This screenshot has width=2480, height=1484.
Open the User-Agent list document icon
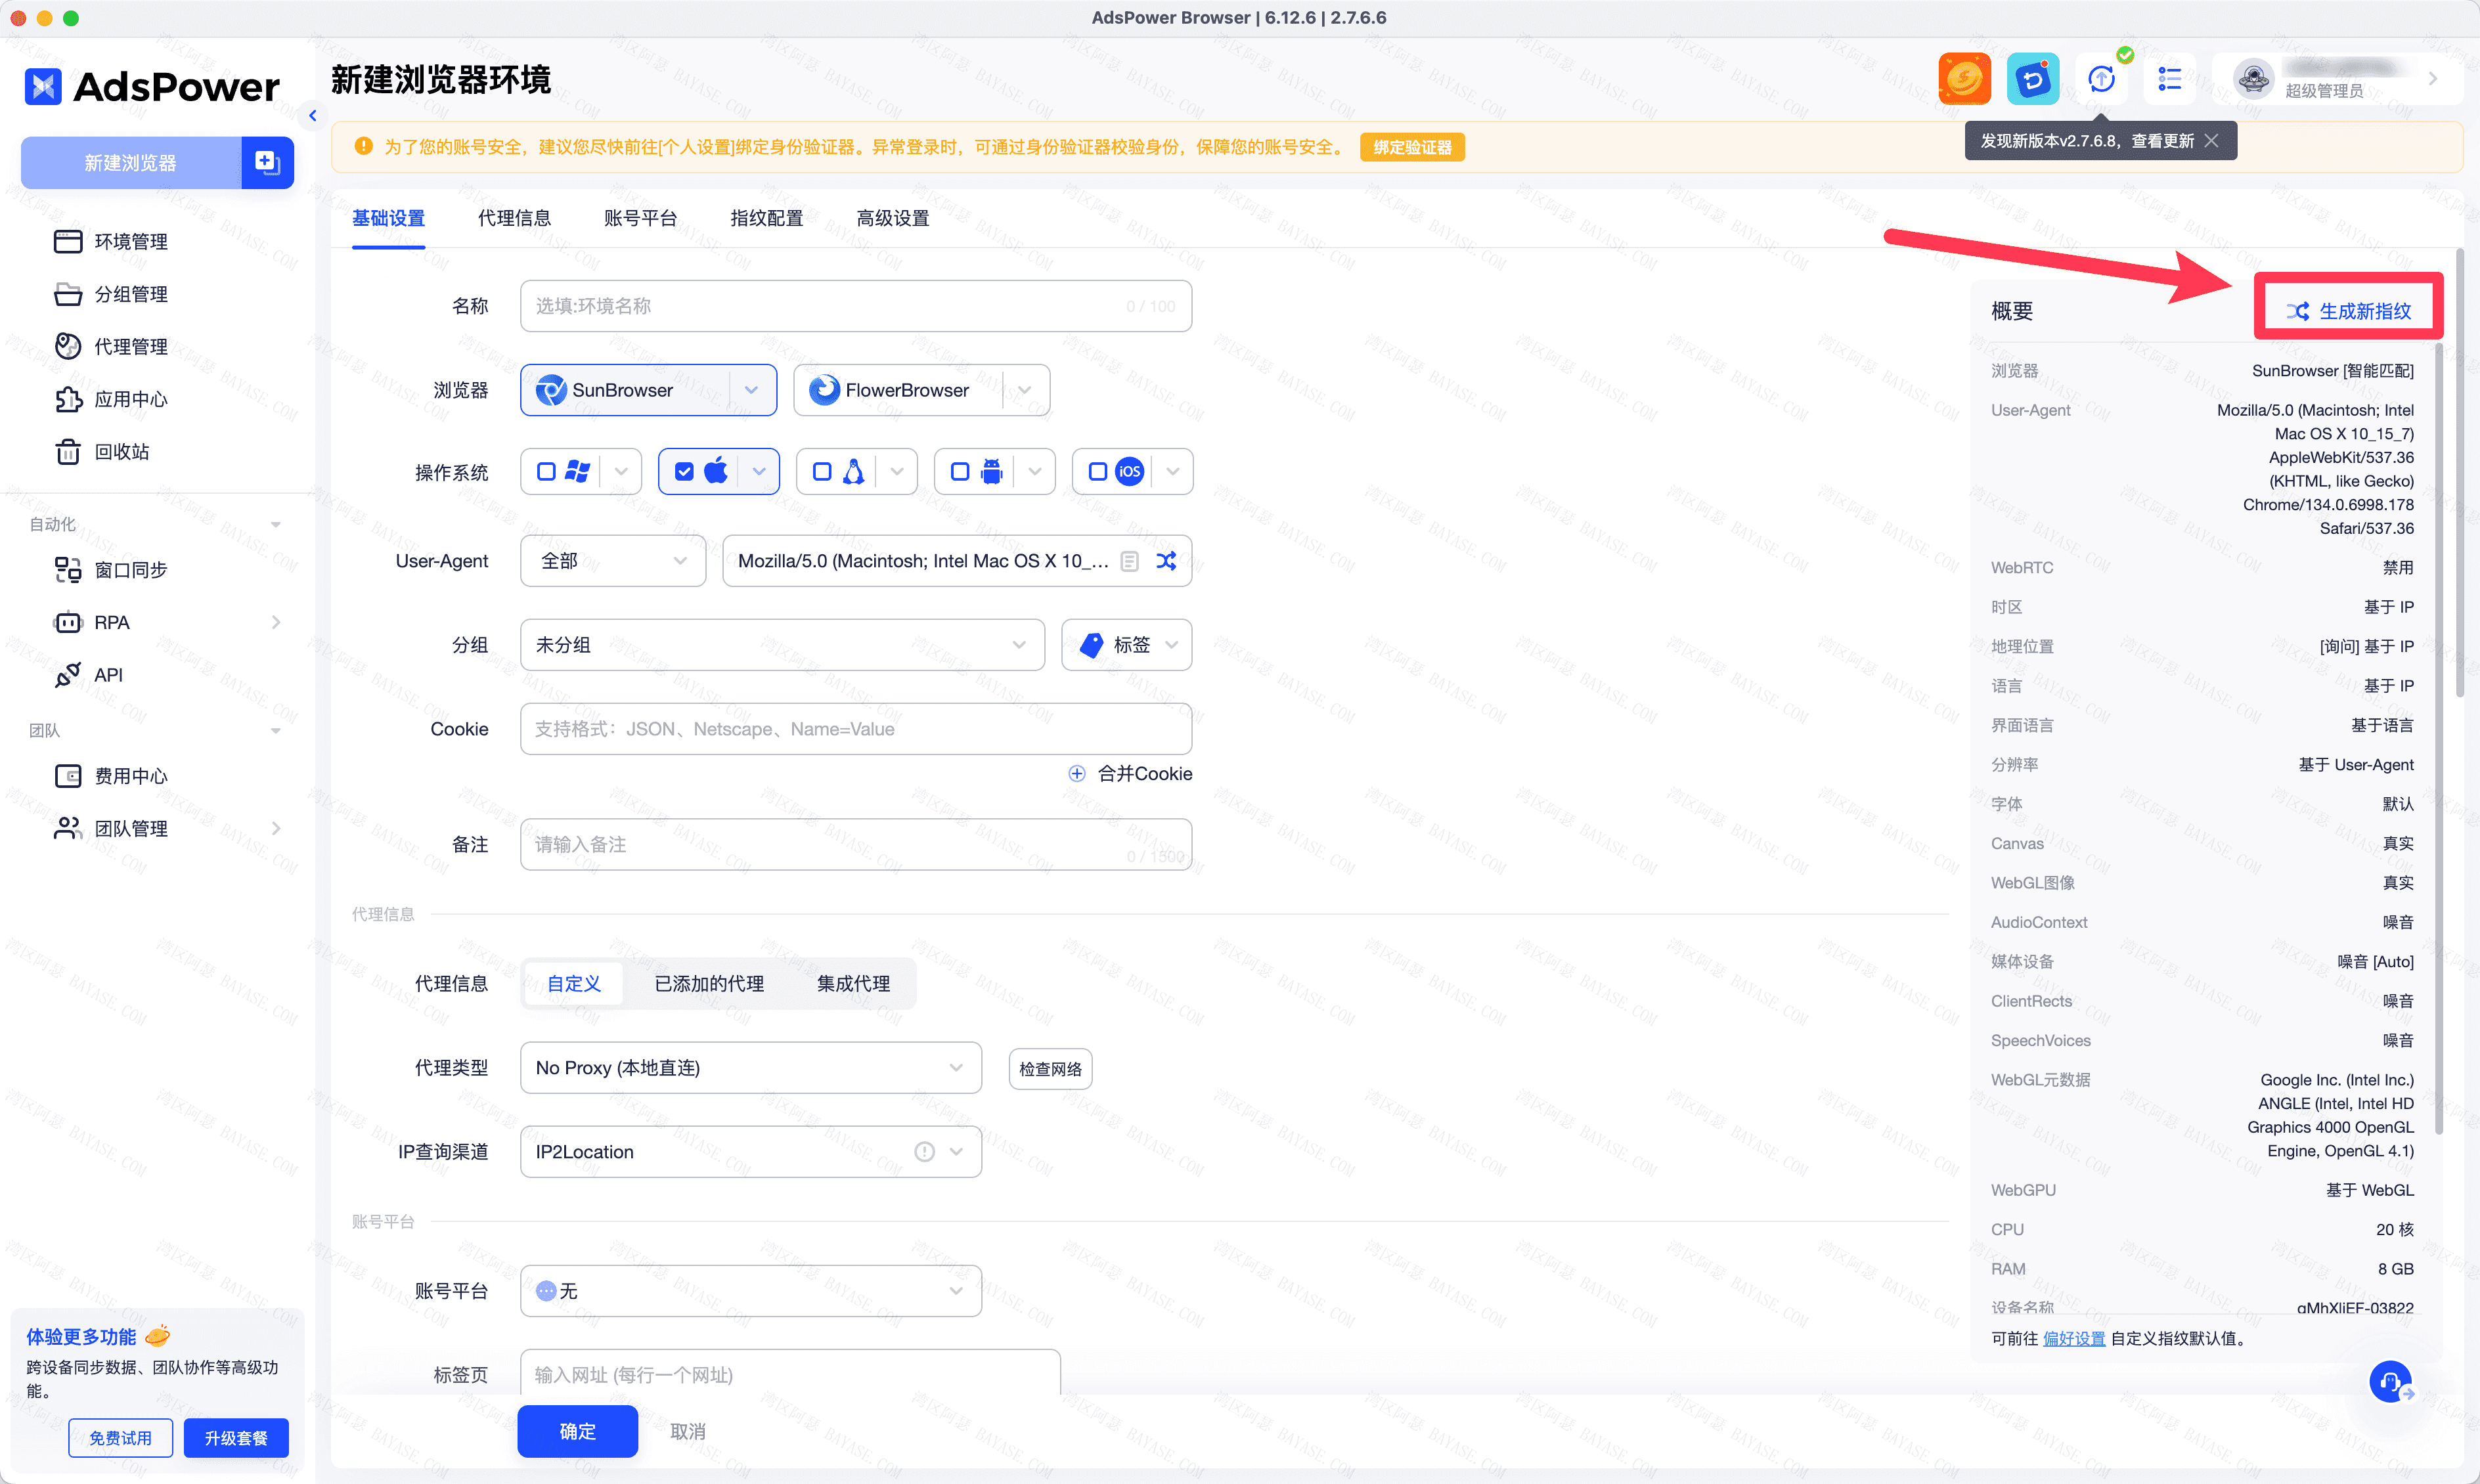coord(1129,561)
